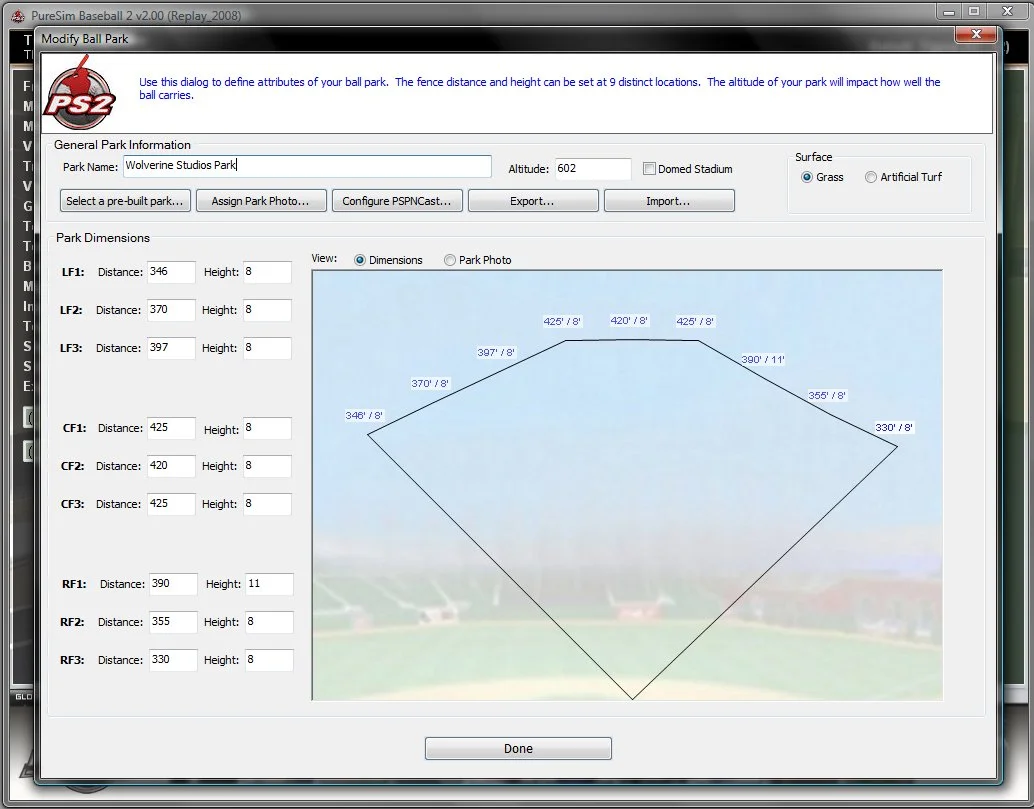Click the CF2 Distance field showing 420
The height and width of the screenshot is (809, 1034).
[171, 466]
